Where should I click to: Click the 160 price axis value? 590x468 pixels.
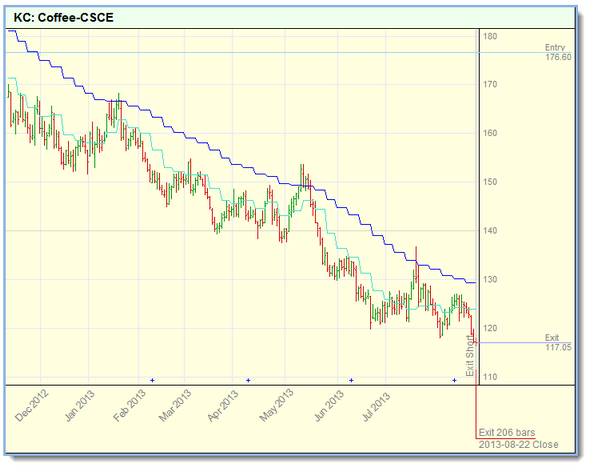pyautogui.click(x=490, y=133)
